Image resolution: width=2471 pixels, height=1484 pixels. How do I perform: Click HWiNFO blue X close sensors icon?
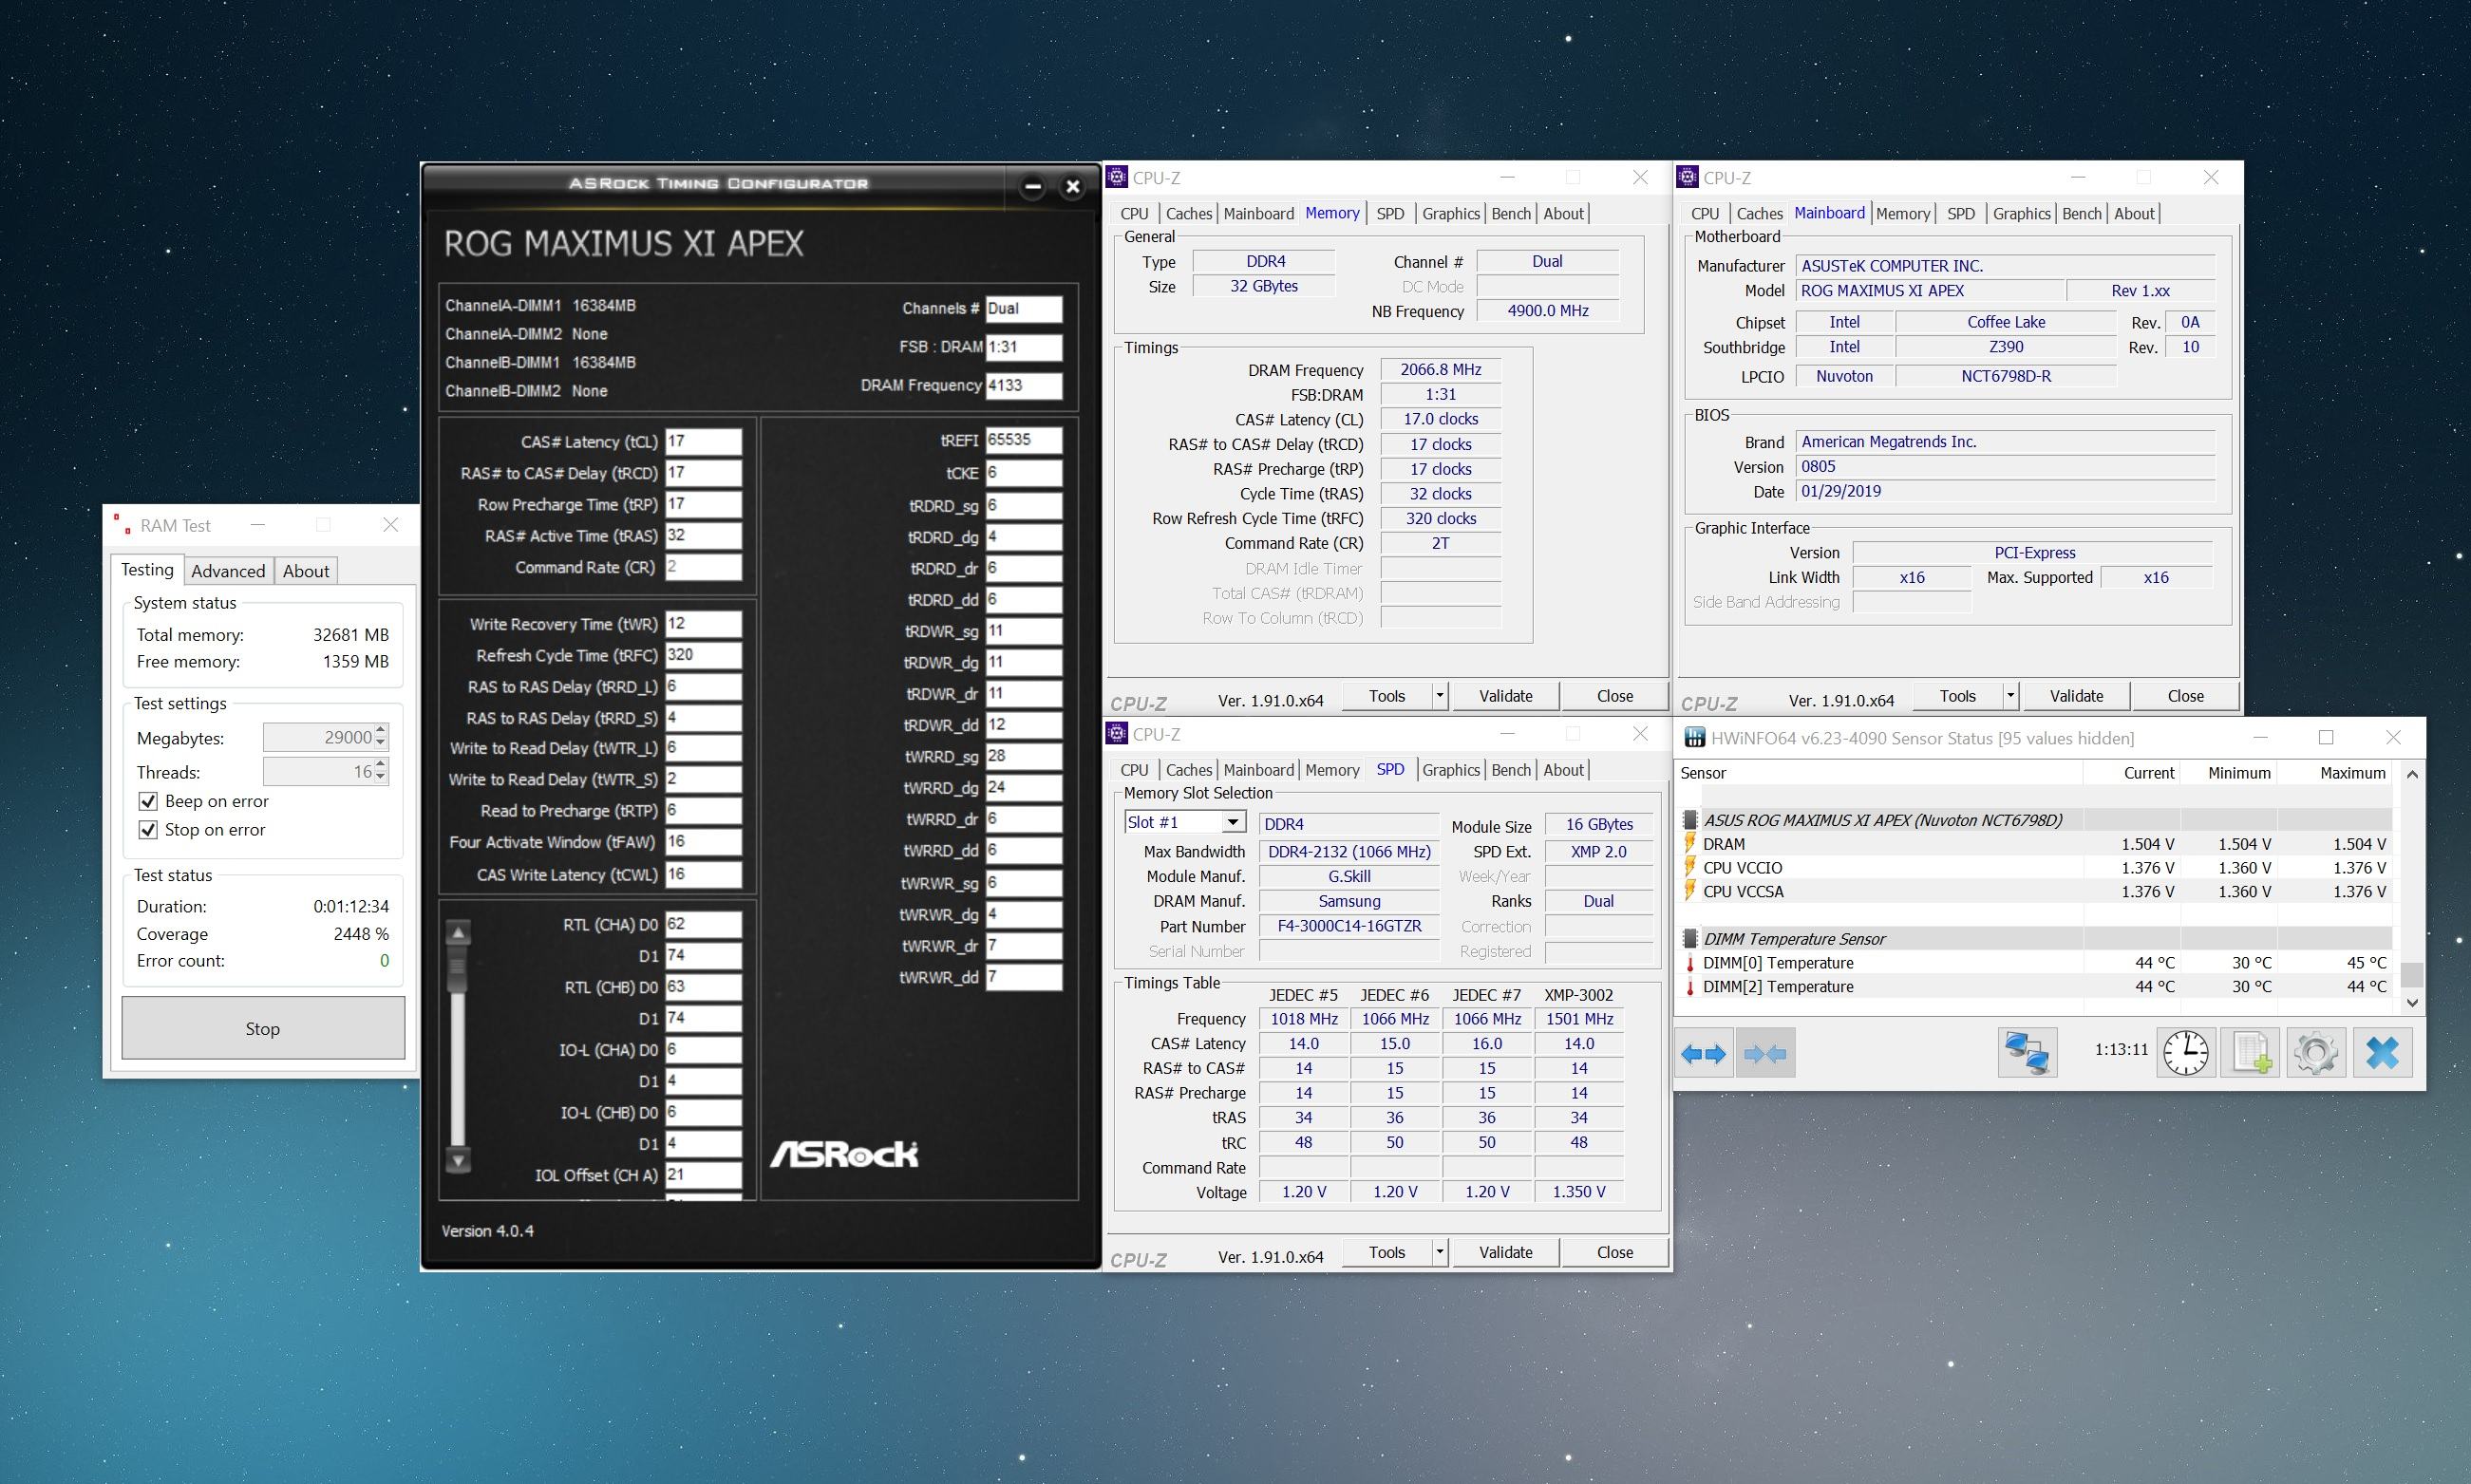2383,1053
